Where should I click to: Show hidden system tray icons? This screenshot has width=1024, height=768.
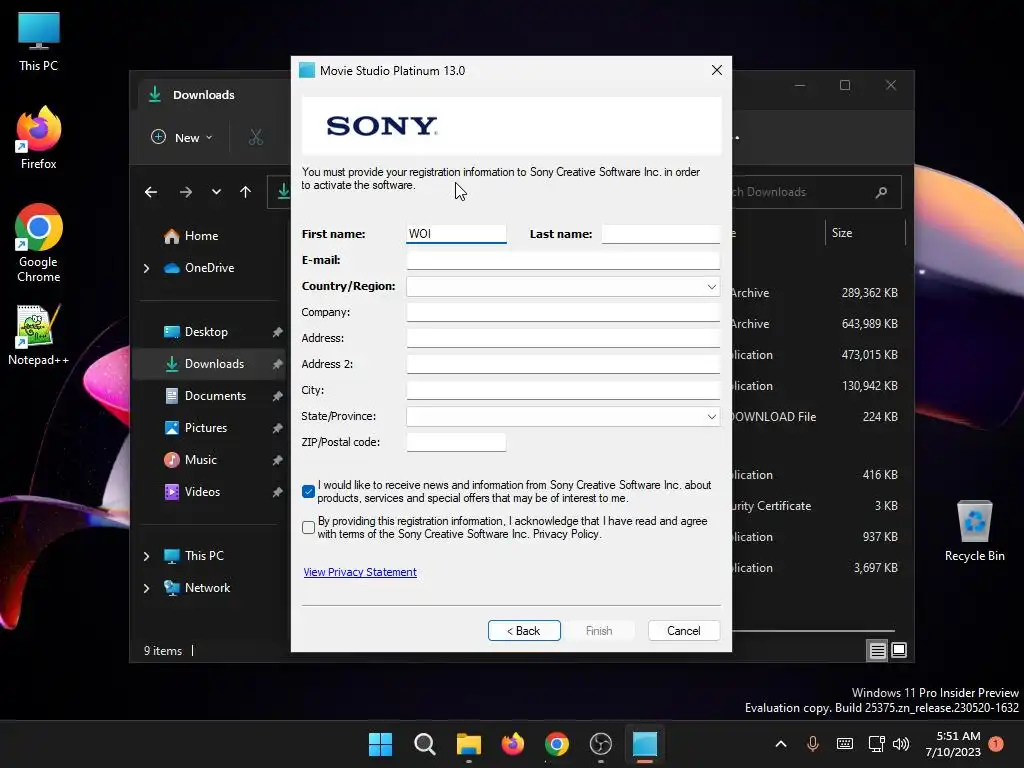[780, 744]
